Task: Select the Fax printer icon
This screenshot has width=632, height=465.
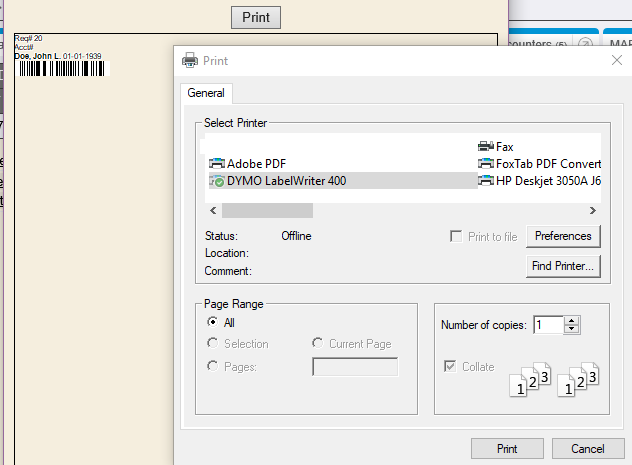Action: tap(486, 146)
